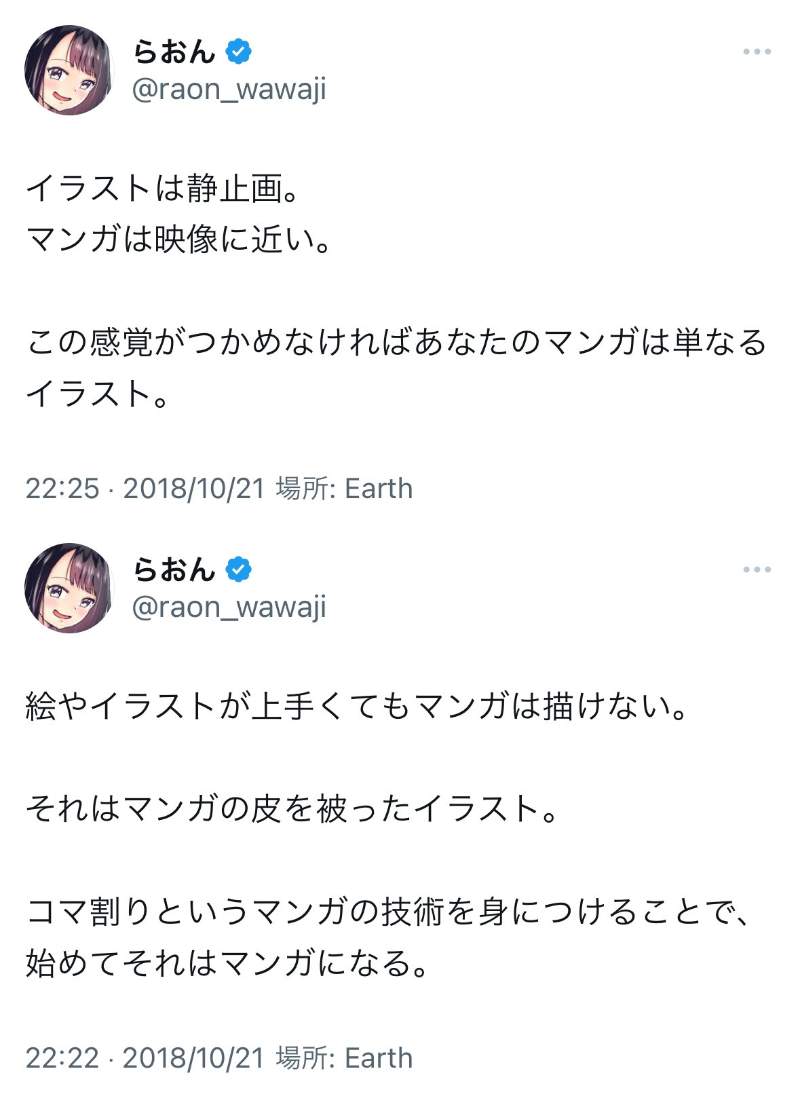
Task: Click the Earth location on the 22:22 tweet
Action: [378, 1057]
